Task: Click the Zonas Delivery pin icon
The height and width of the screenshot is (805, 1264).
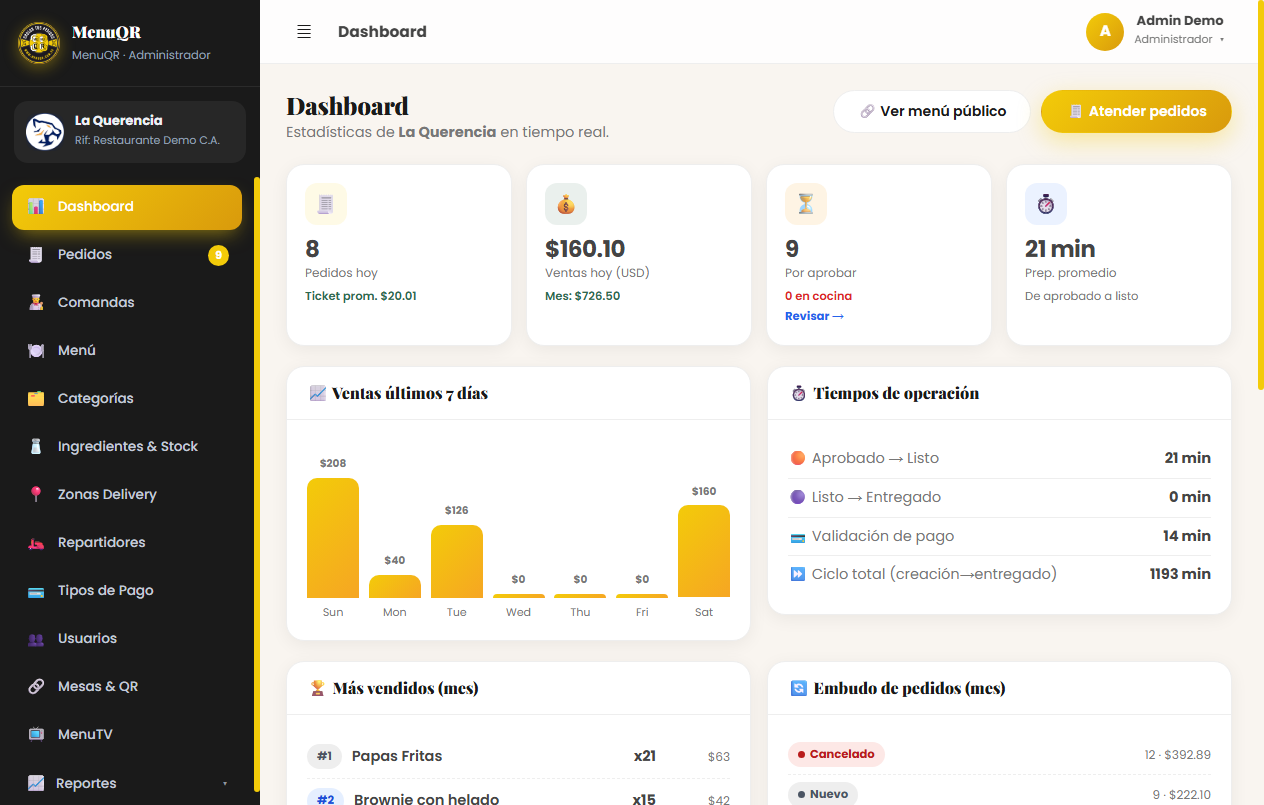Action: coord(36,494)
